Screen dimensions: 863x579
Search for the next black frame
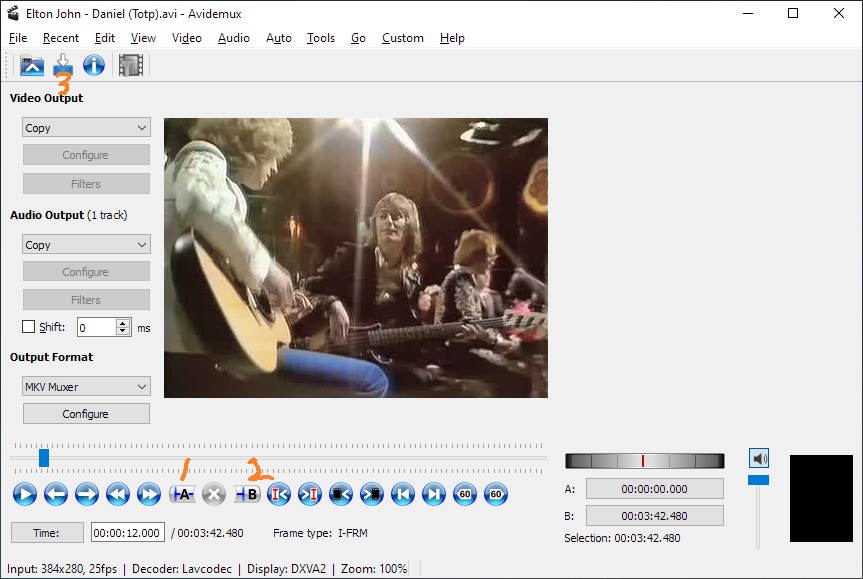pos(372,494)
